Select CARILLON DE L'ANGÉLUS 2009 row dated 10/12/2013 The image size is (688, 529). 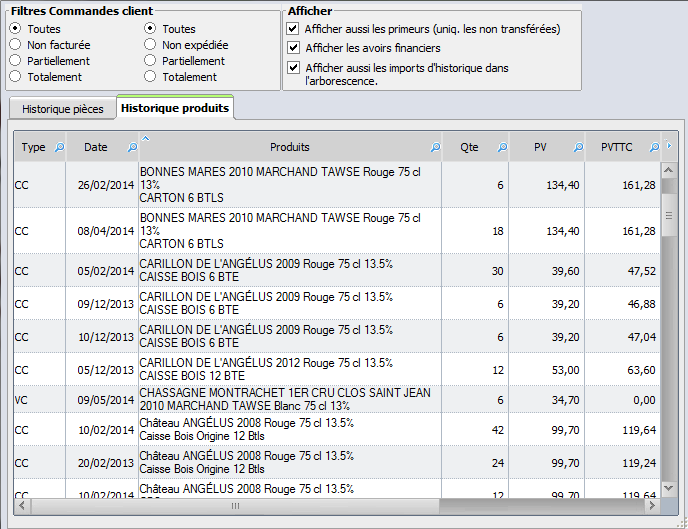pyautogui.click(x=337, y=336)
